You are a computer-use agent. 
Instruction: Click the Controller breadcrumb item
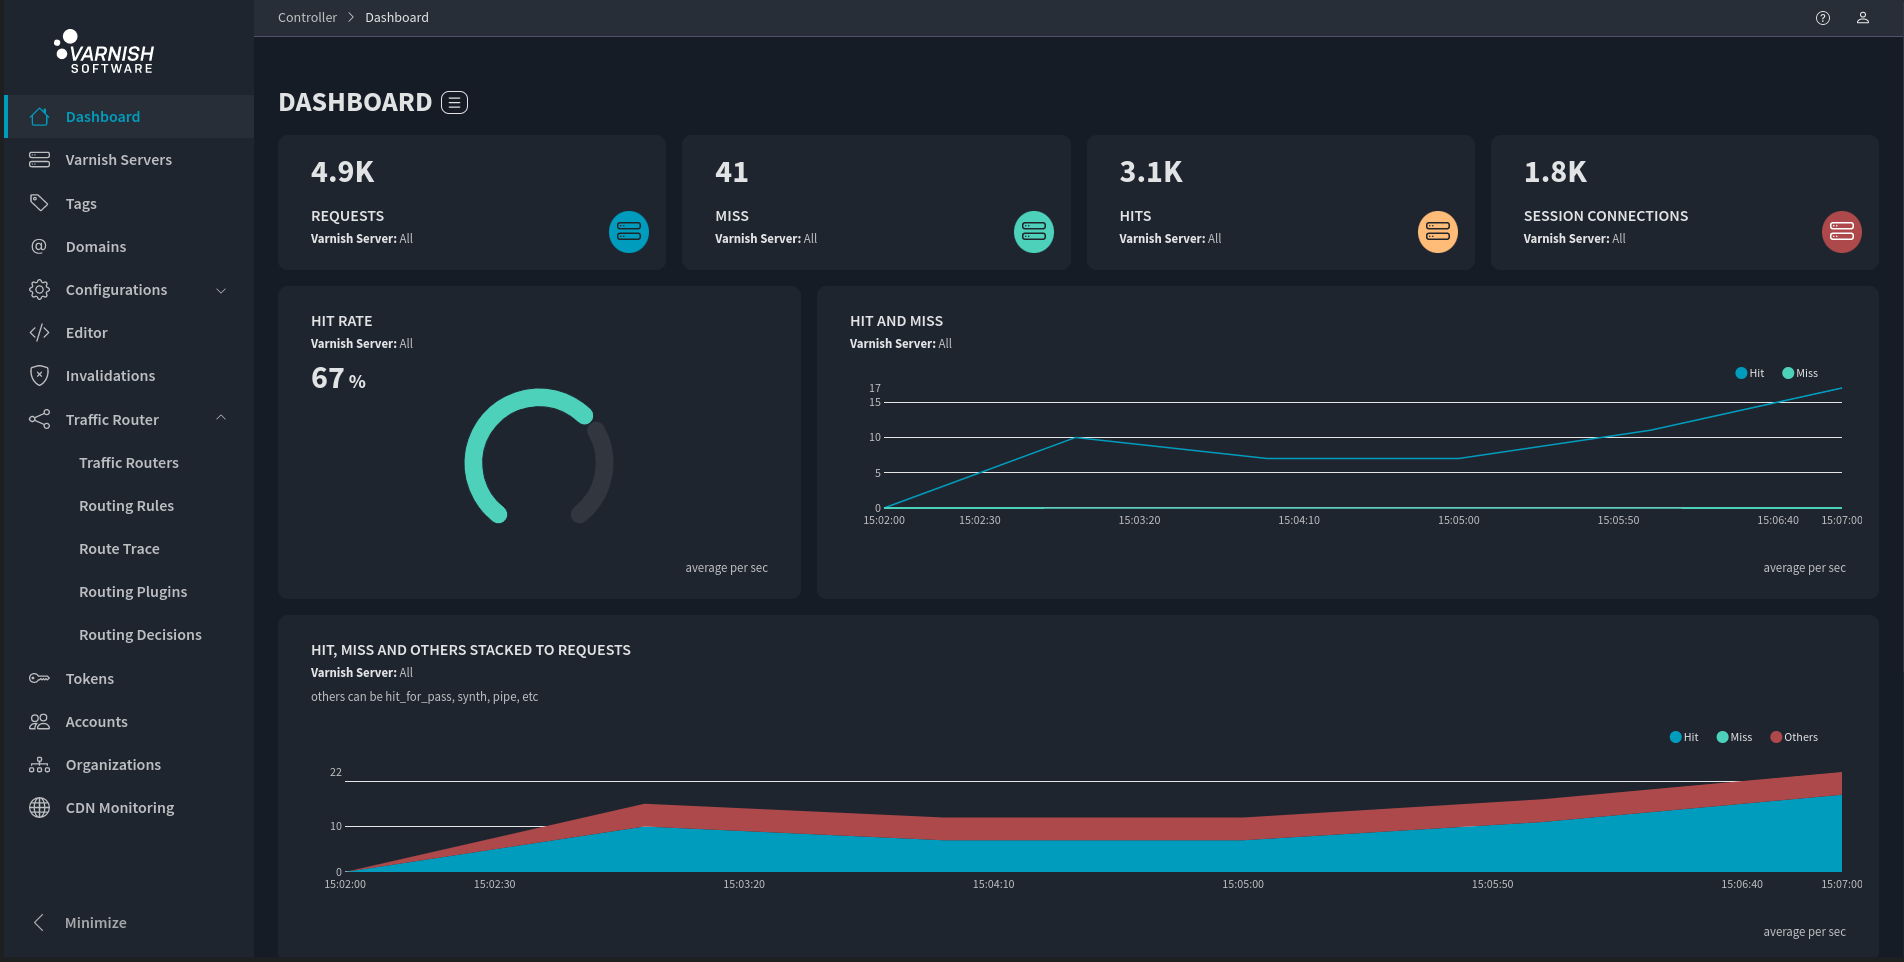pos(307,17)
